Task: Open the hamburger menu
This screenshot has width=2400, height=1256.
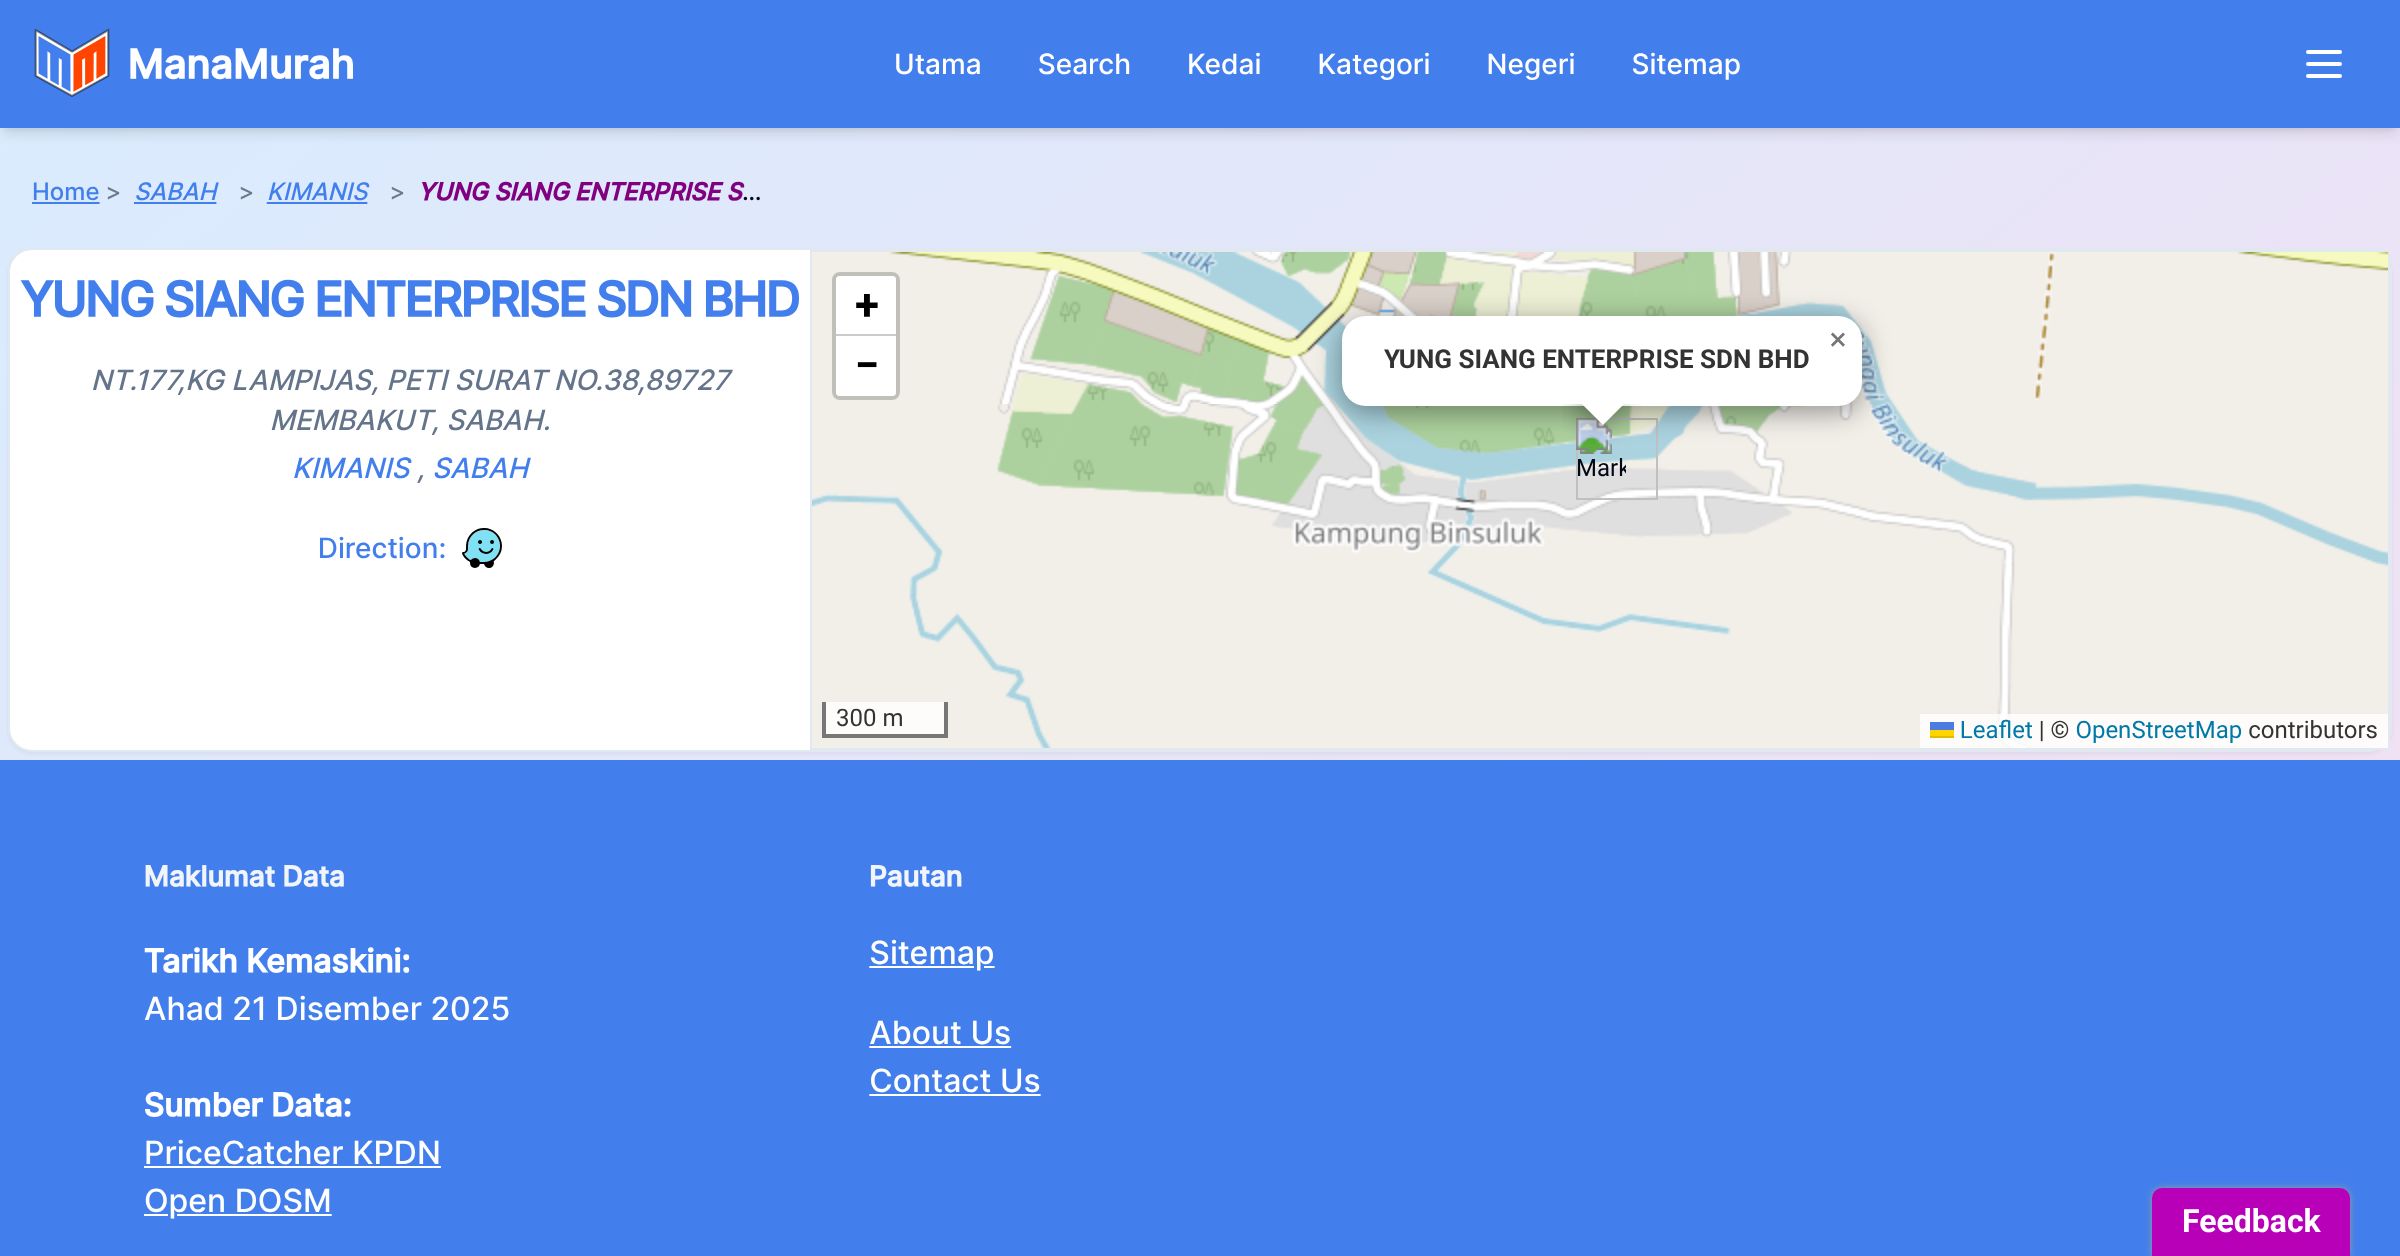Action: click(2323, 64)
